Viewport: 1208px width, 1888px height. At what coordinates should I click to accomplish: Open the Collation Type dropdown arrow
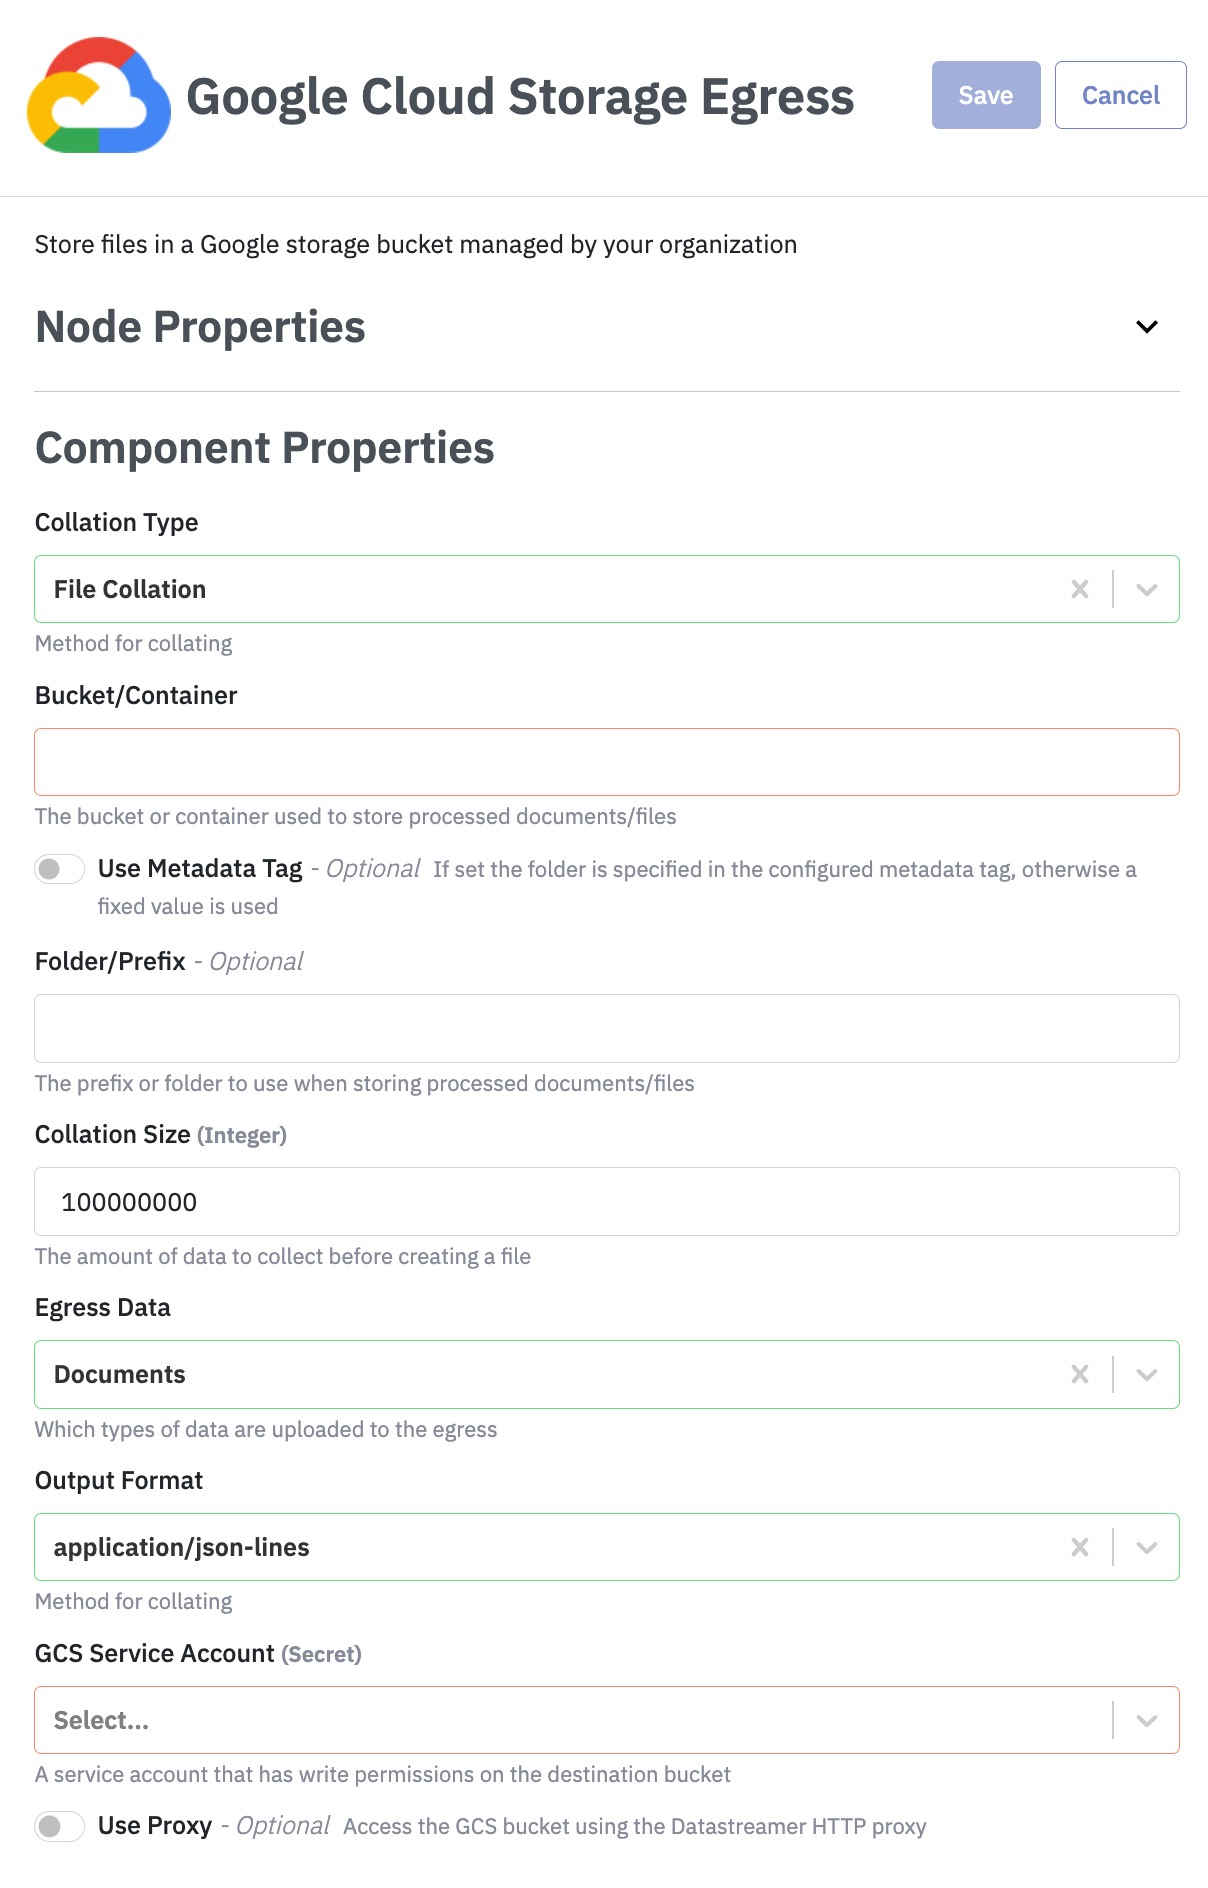pyautogui.click(x=1147, y=589)
